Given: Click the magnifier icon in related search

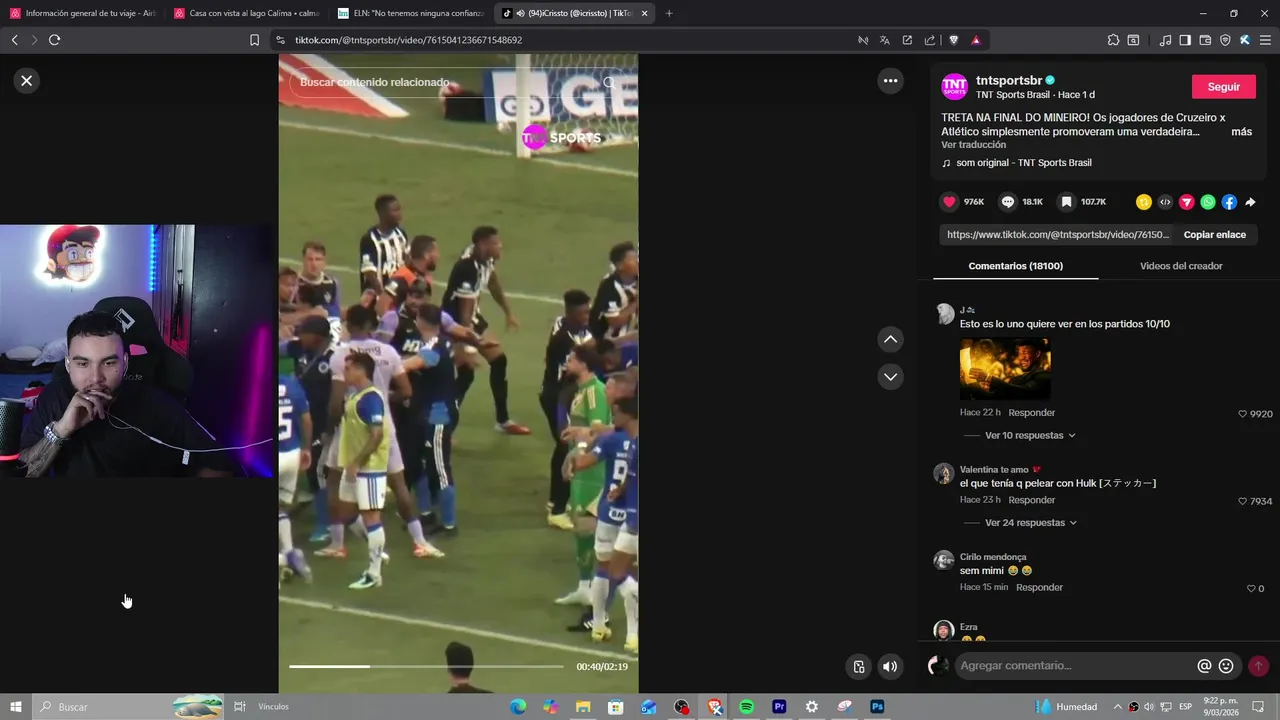Looking at the screenshot, I should click(609, 82).
